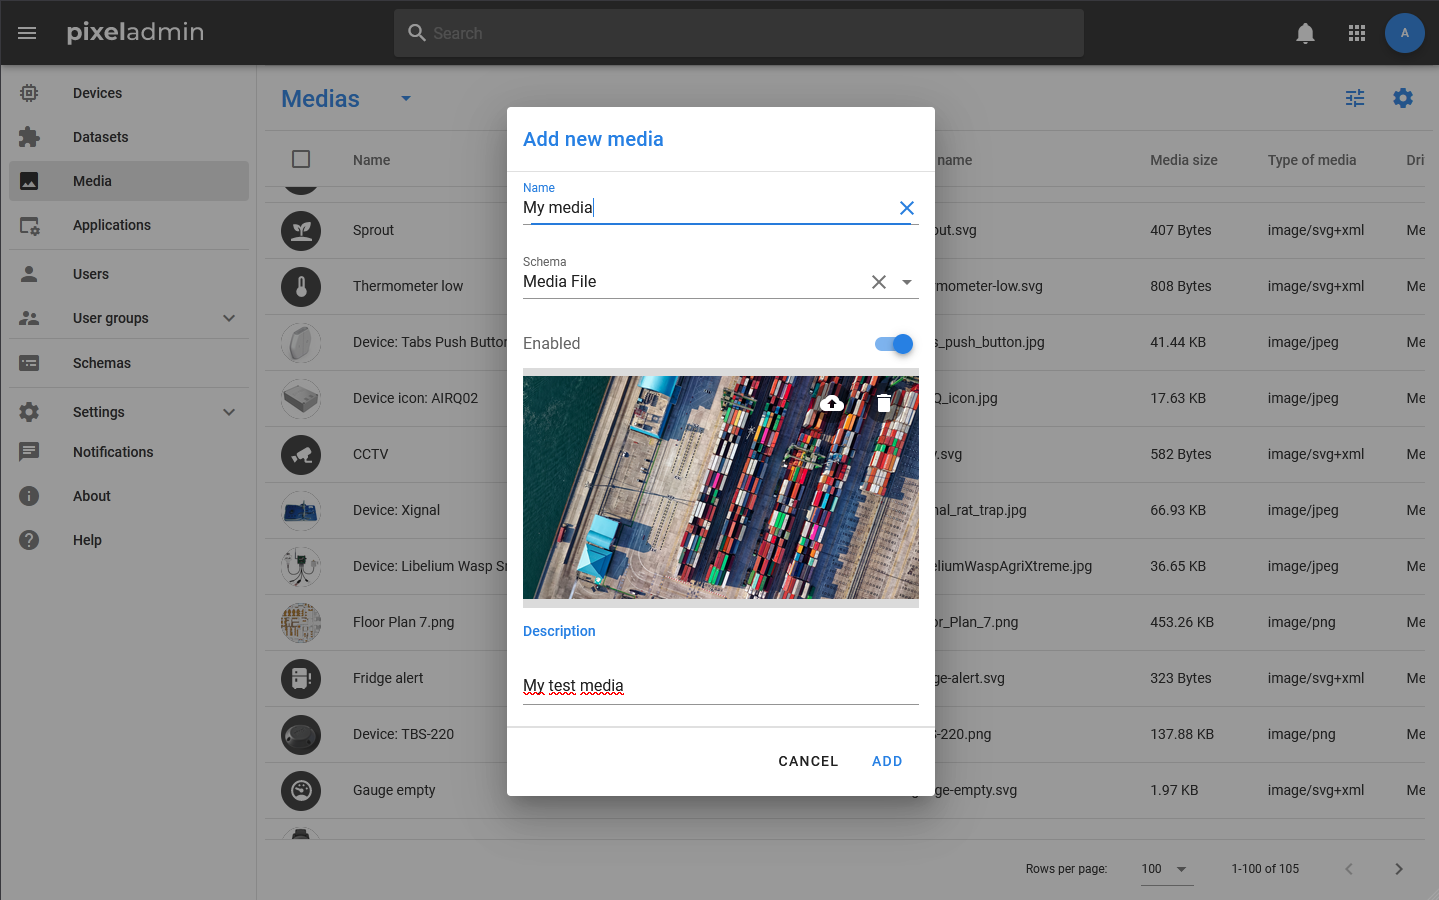Expand the Medias title dropdown

tap(406, 98)
